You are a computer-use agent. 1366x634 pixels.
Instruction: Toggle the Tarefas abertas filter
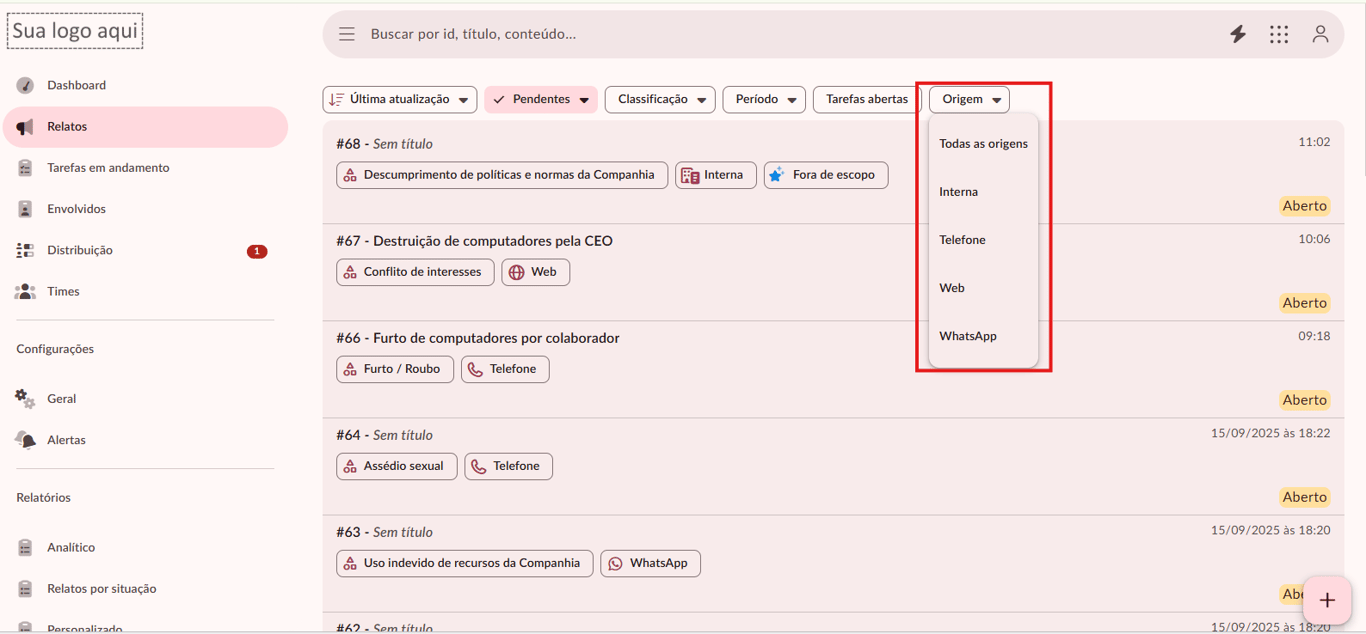click(x=867, y=100)
